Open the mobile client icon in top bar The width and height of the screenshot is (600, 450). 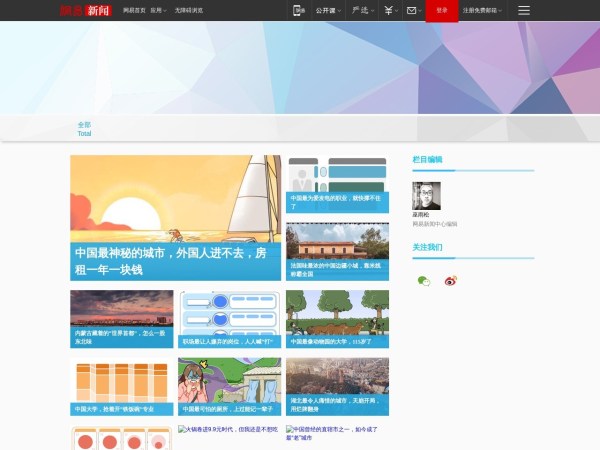click(298, 10)
